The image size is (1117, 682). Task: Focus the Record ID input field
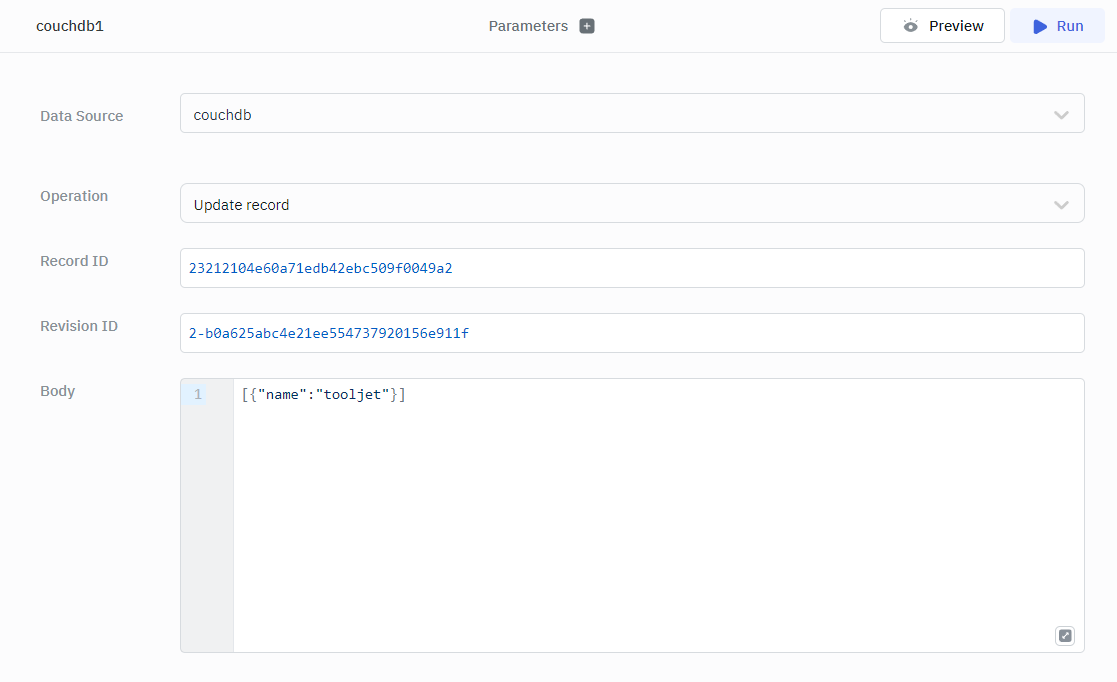point(631,268)
